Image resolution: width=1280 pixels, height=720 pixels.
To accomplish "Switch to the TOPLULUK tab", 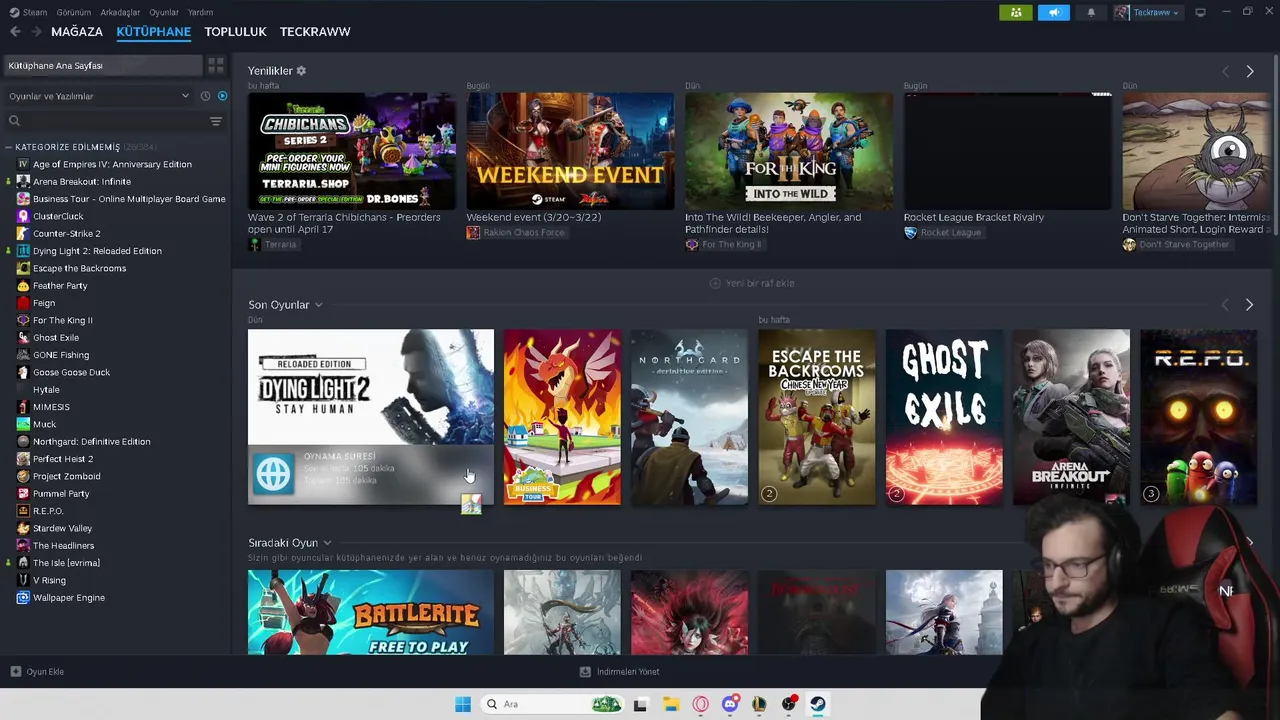I will (235, 32).
